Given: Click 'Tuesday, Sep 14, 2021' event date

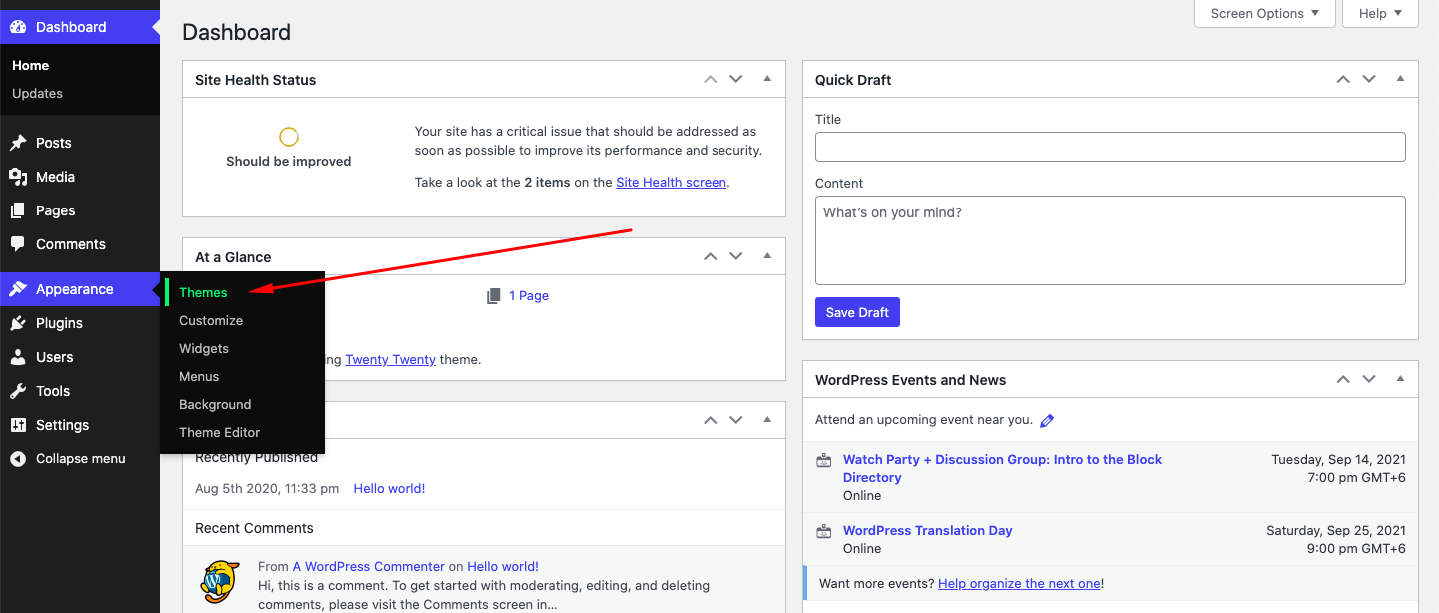Looking at the screenshot, I should click(1338, 459).
